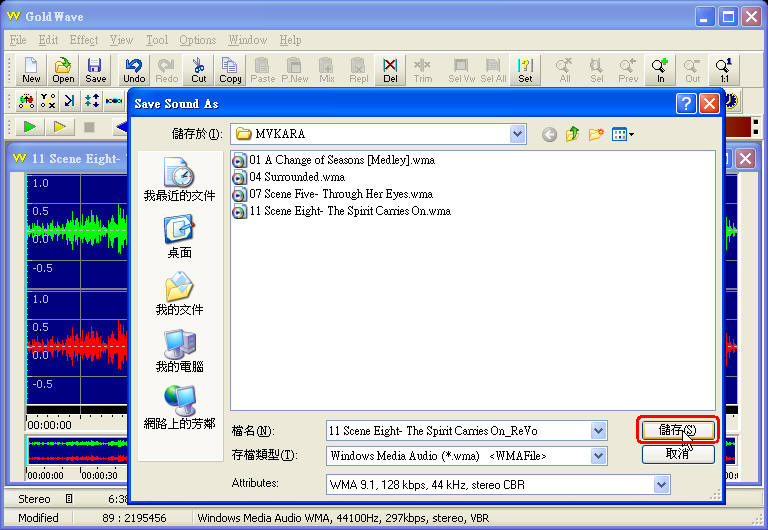Screen dimensions: 768x530
Task: Expand the 存檔類型 file type dropdown
Action: [599, 456]
